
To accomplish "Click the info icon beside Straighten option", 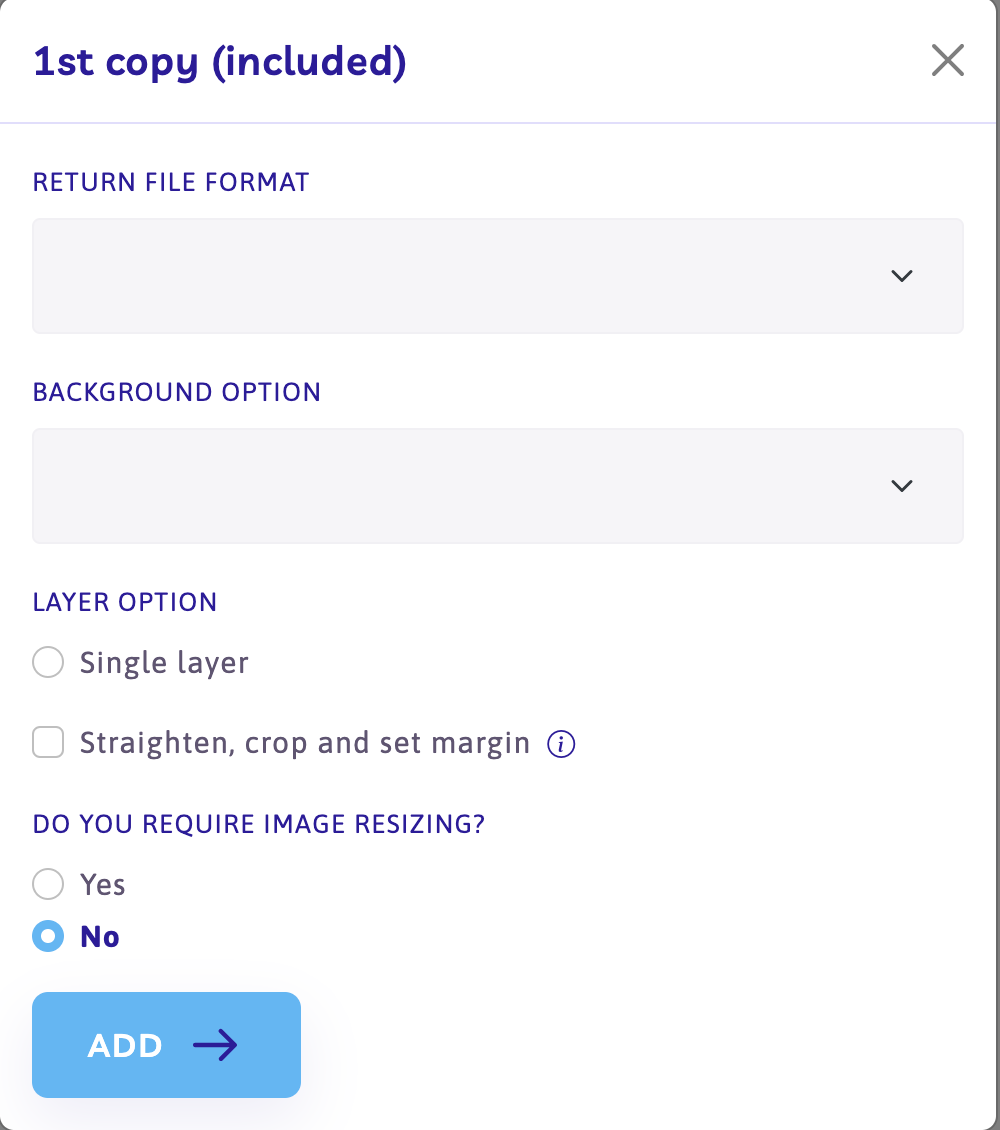I will click(561, 744).
